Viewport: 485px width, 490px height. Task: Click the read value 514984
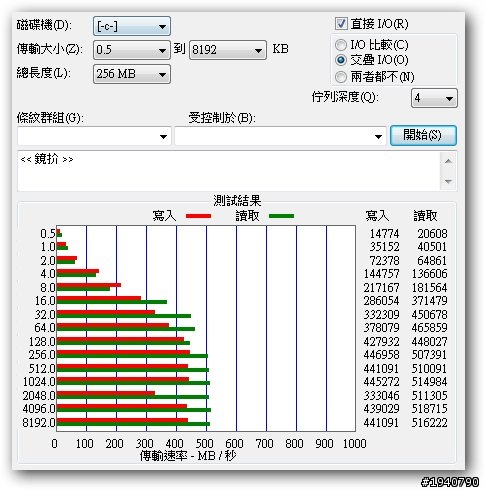point(429,382)
